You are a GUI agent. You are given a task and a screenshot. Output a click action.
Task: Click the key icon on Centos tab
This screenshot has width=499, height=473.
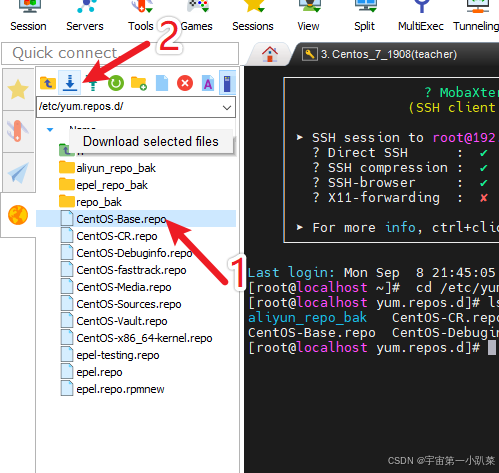click(x=309, y=54)
